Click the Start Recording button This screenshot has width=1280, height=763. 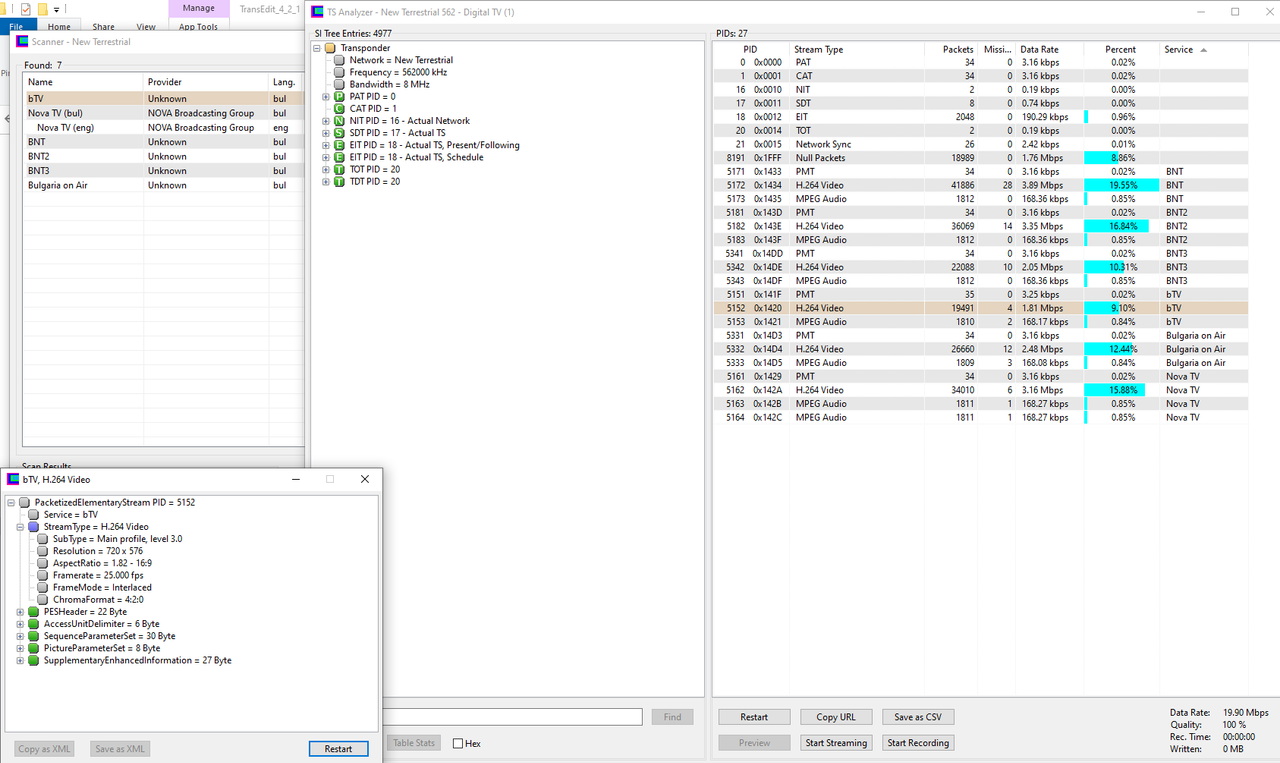click(918, 743)
